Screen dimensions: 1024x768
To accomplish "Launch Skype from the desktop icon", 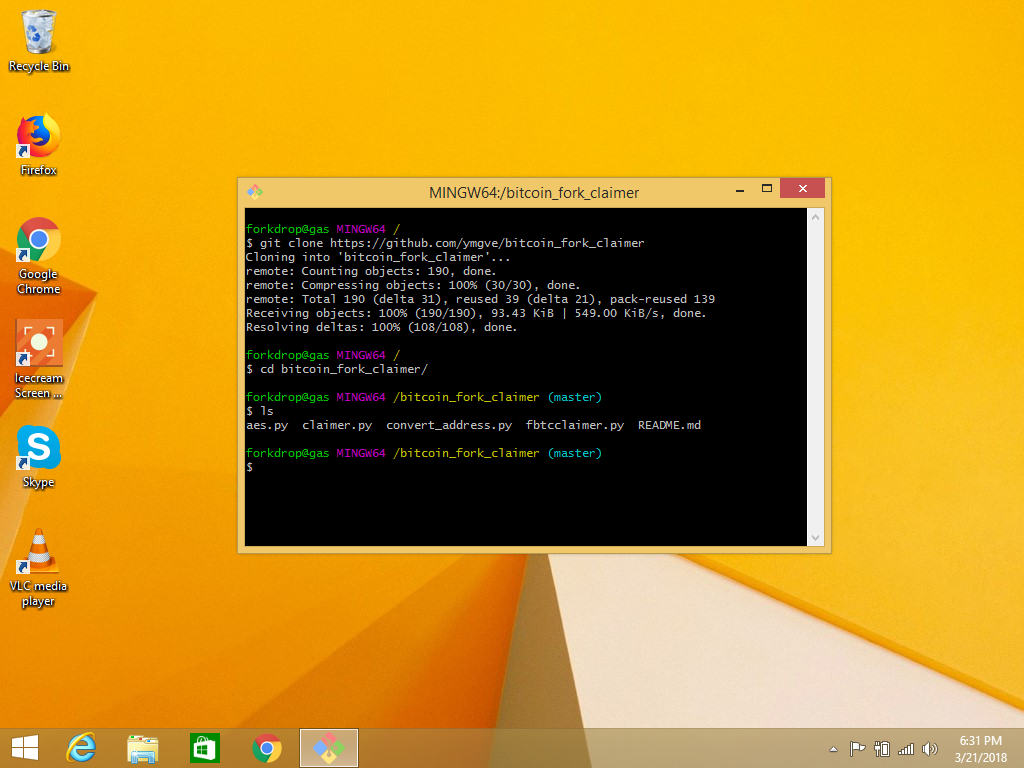I will pyautogui.click(x=39, y=449).
